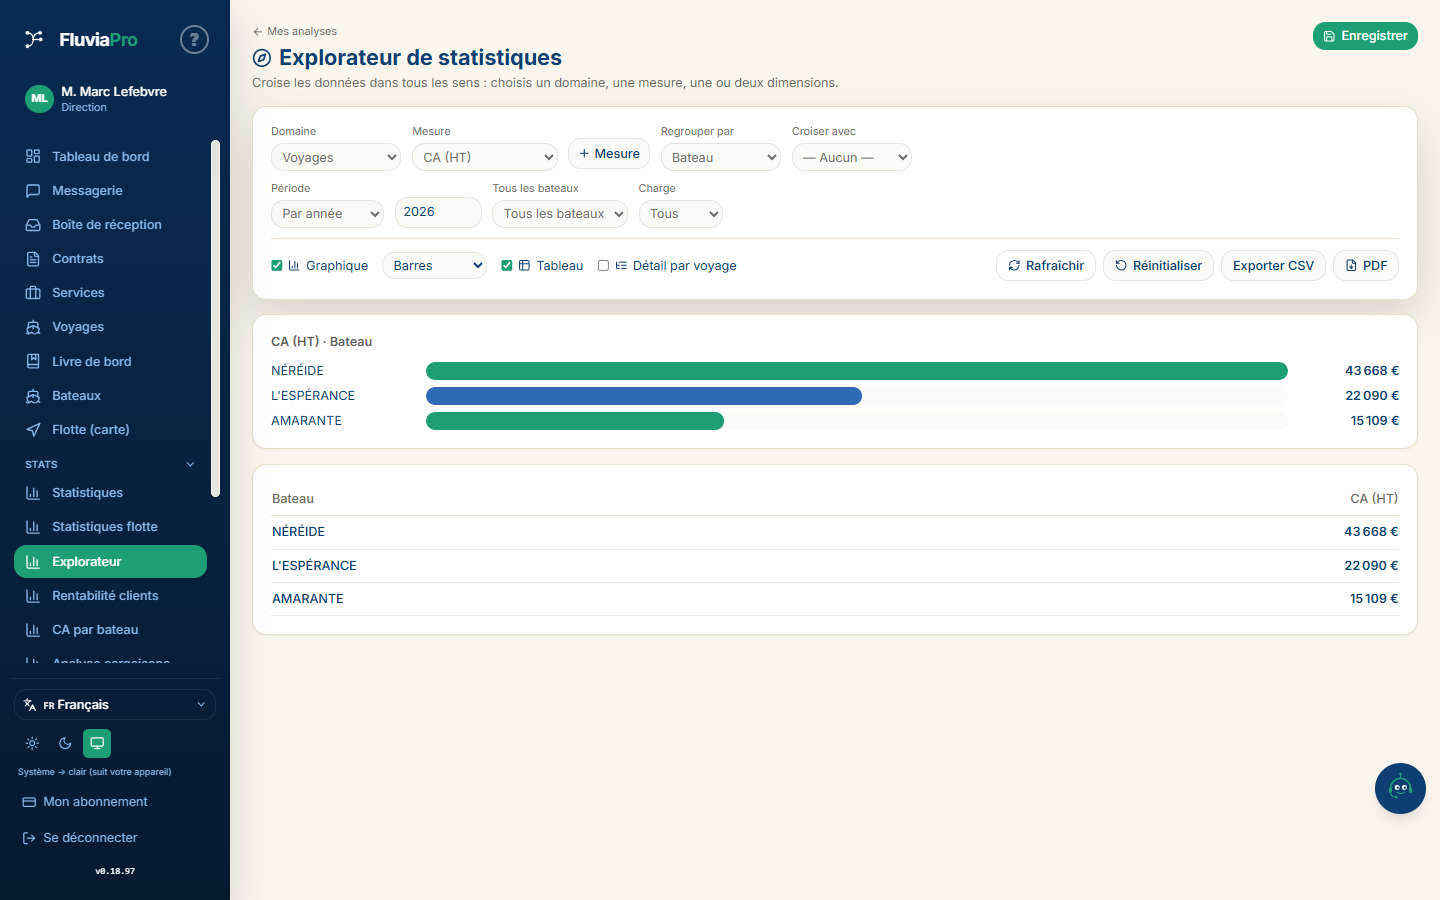Select the Explorateur sidebar item
Image resolution: width=1440 pixels, height=900 pixels.
point(110,561)
